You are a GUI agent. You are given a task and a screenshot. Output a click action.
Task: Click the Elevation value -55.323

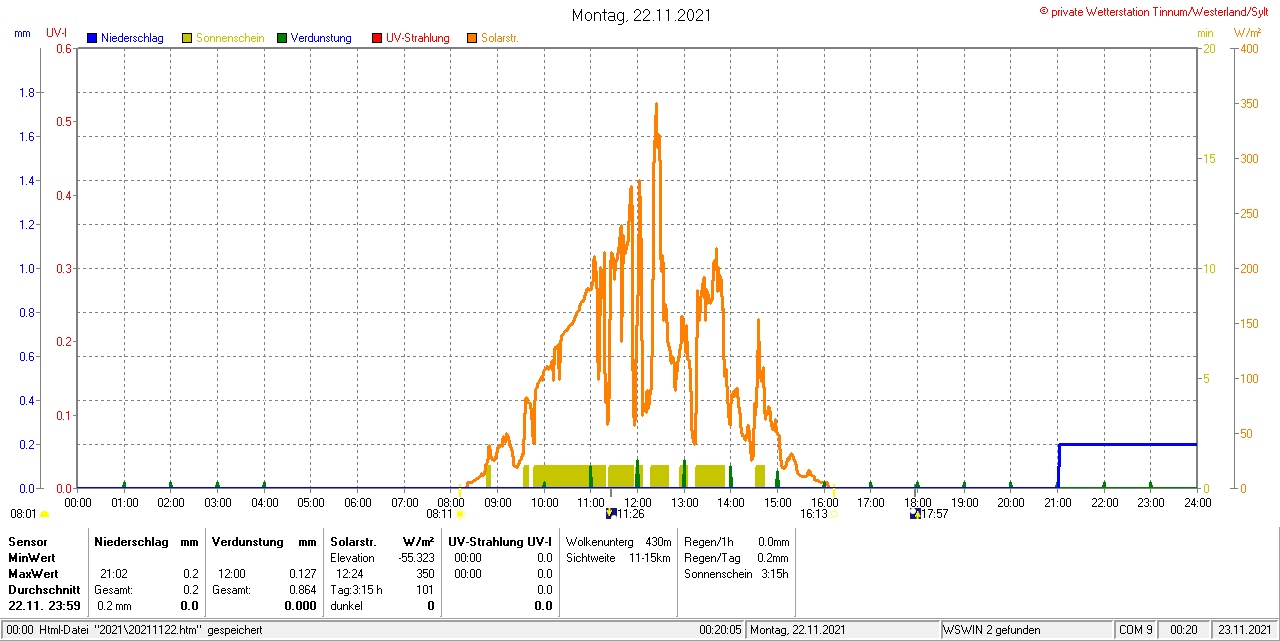click(415, 558)
